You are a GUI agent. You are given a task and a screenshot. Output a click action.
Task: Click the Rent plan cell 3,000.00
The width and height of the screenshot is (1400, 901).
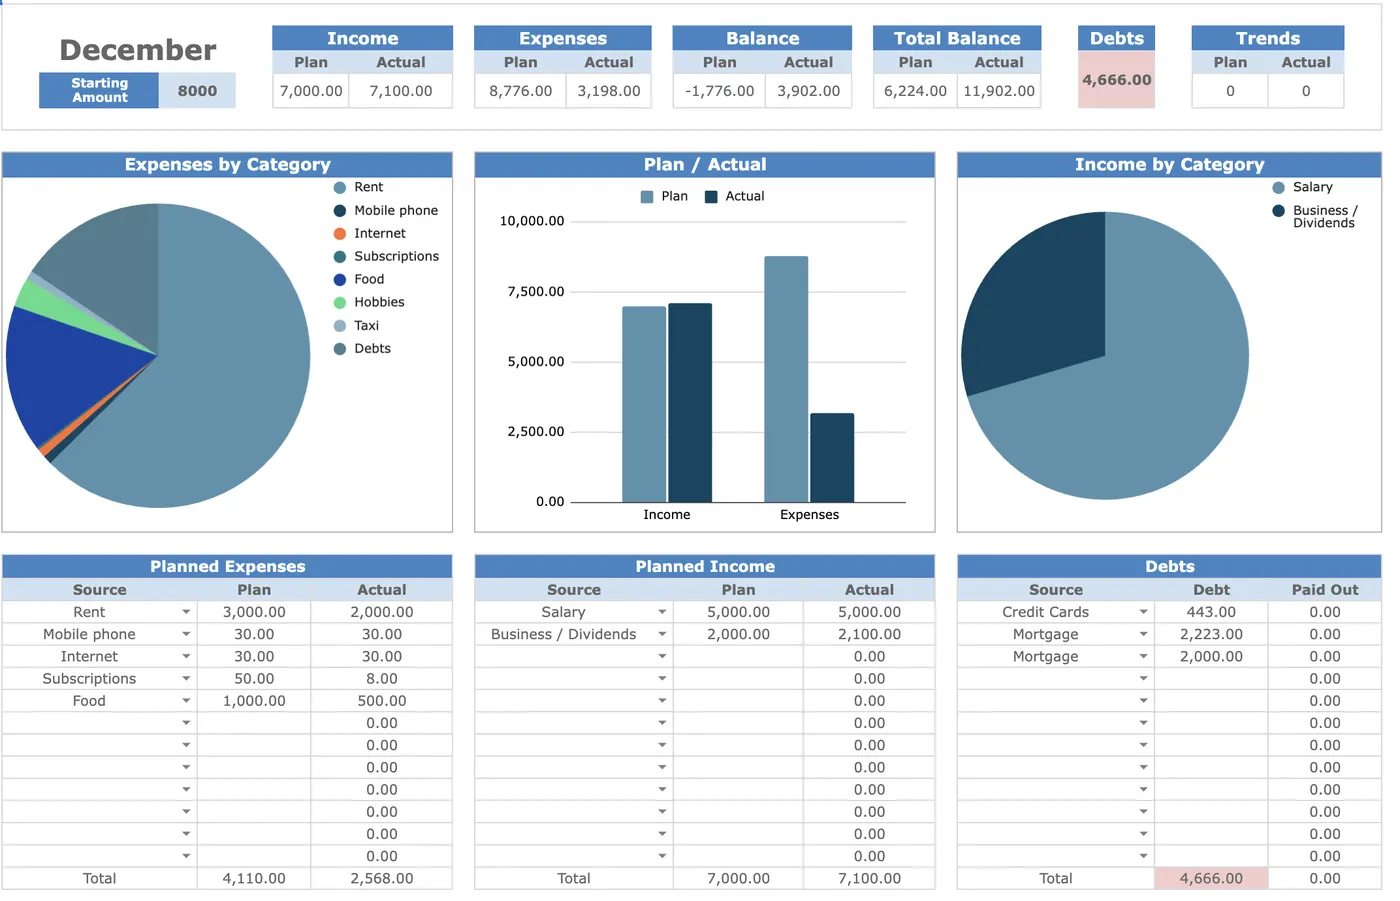click(x=254, y=612)
